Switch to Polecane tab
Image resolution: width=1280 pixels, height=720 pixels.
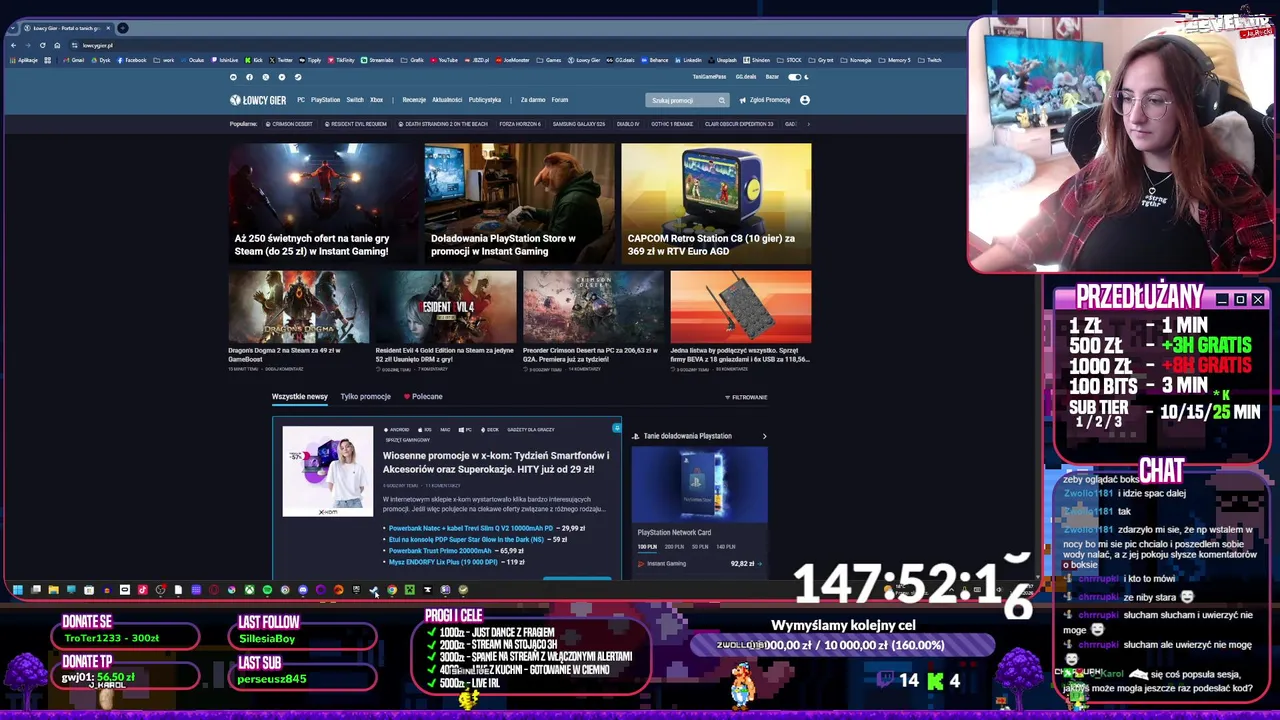tap(423, 397)
